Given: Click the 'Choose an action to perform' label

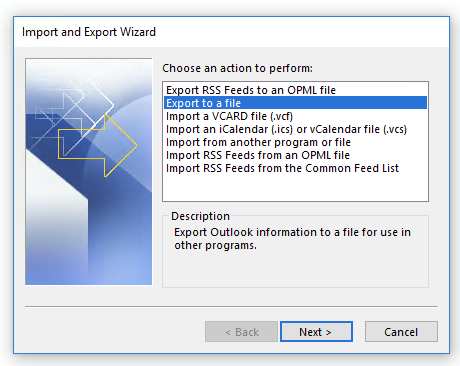Looking at the screenshot, I should pyautogui.click(x=237, y=68).
